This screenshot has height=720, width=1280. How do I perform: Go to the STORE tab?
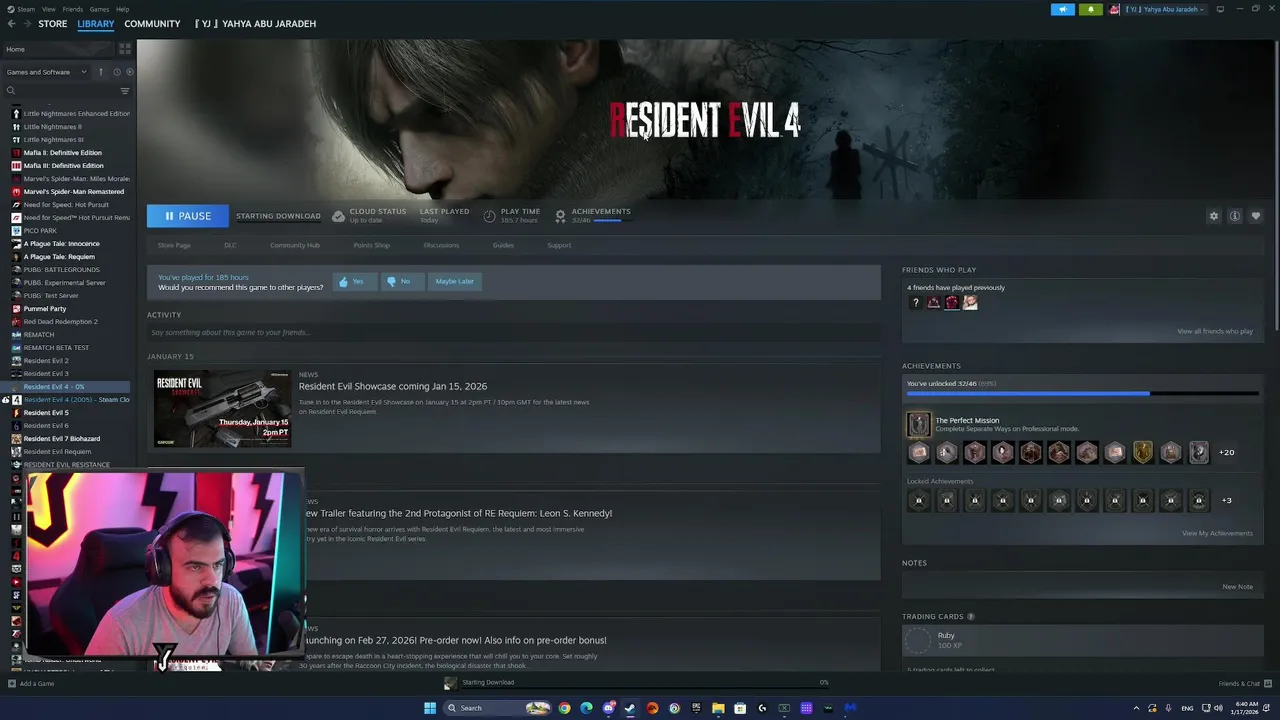(53, 24)
